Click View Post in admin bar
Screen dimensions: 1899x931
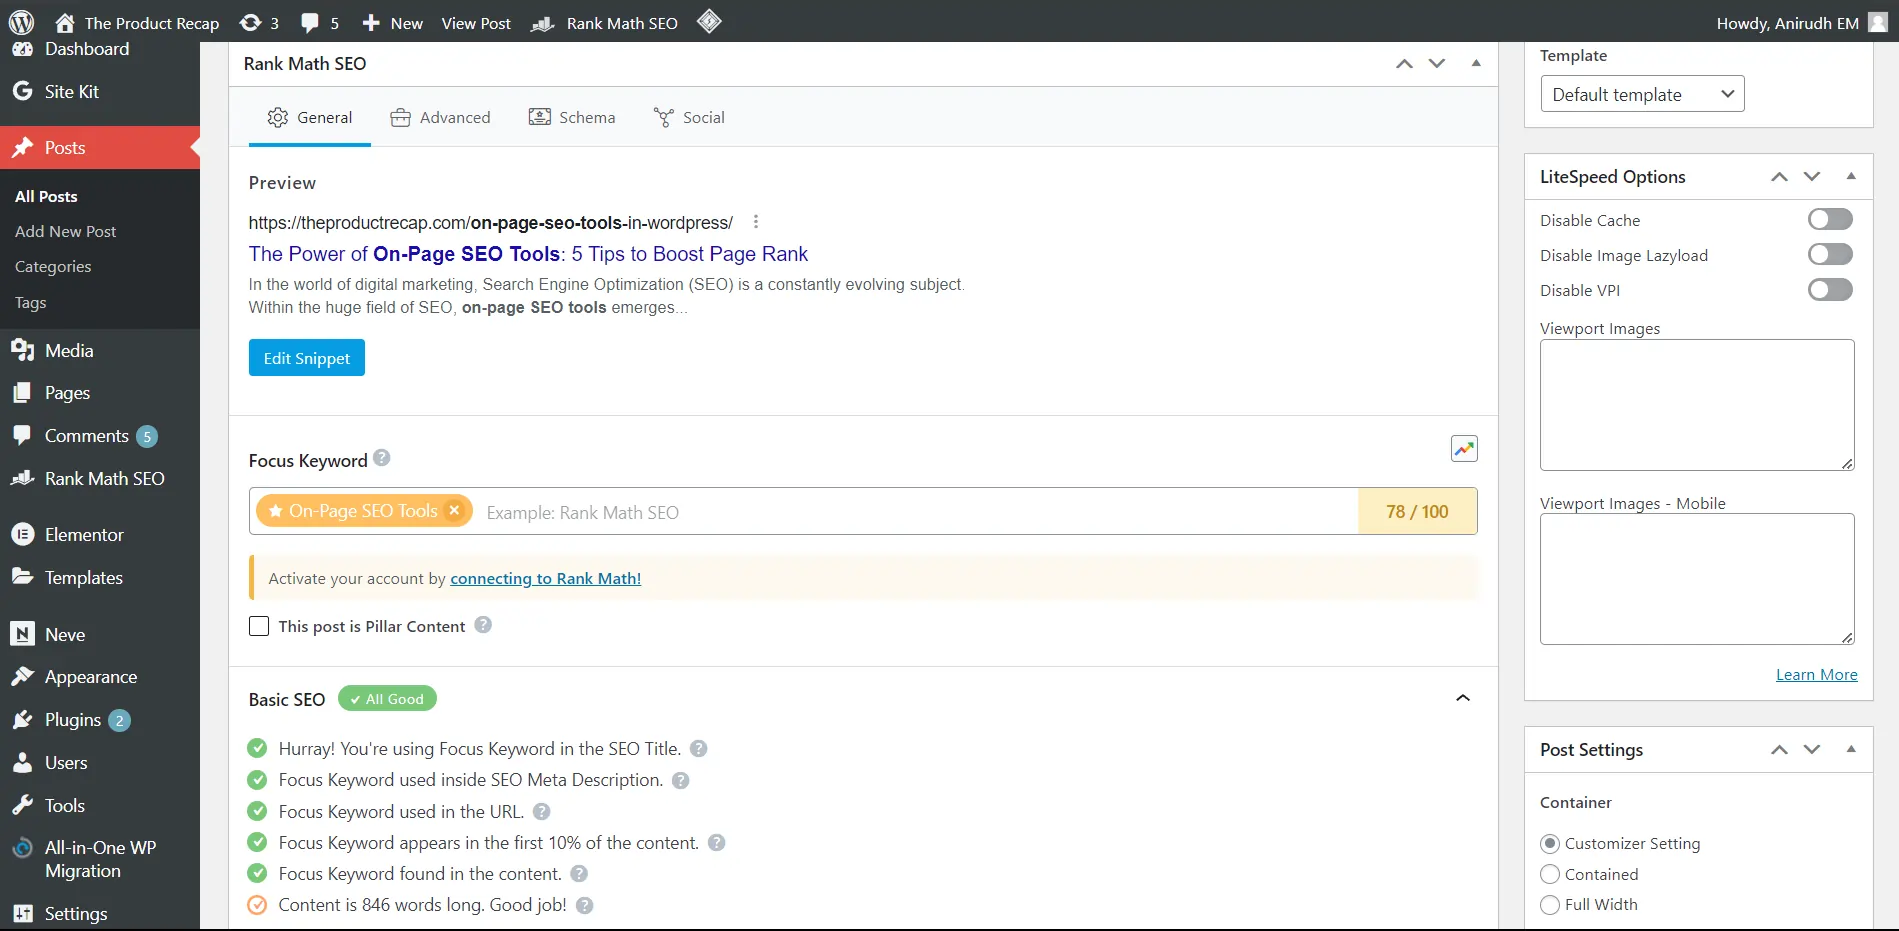[x=476, y=23]
